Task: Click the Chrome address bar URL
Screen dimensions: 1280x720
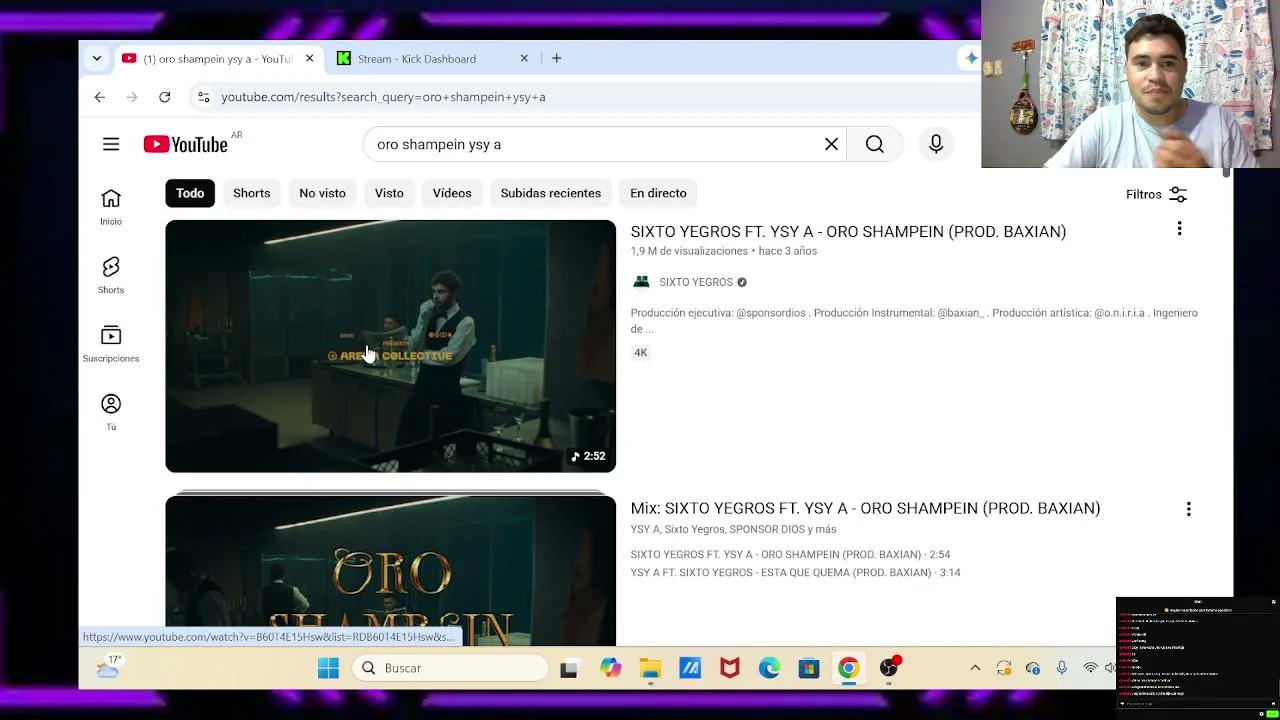Action: [383, 97]
